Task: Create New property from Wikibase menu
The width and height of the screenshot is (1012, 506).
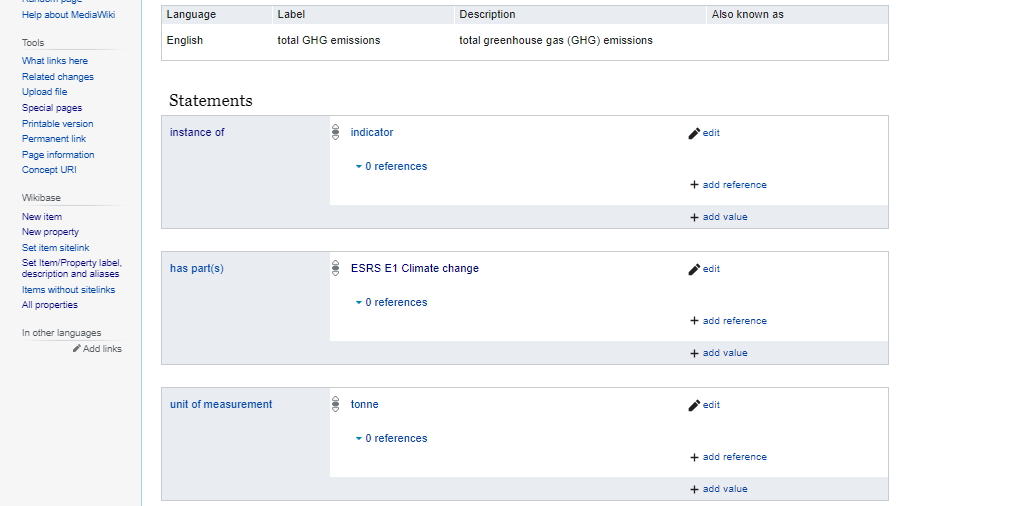Action: 50,232
